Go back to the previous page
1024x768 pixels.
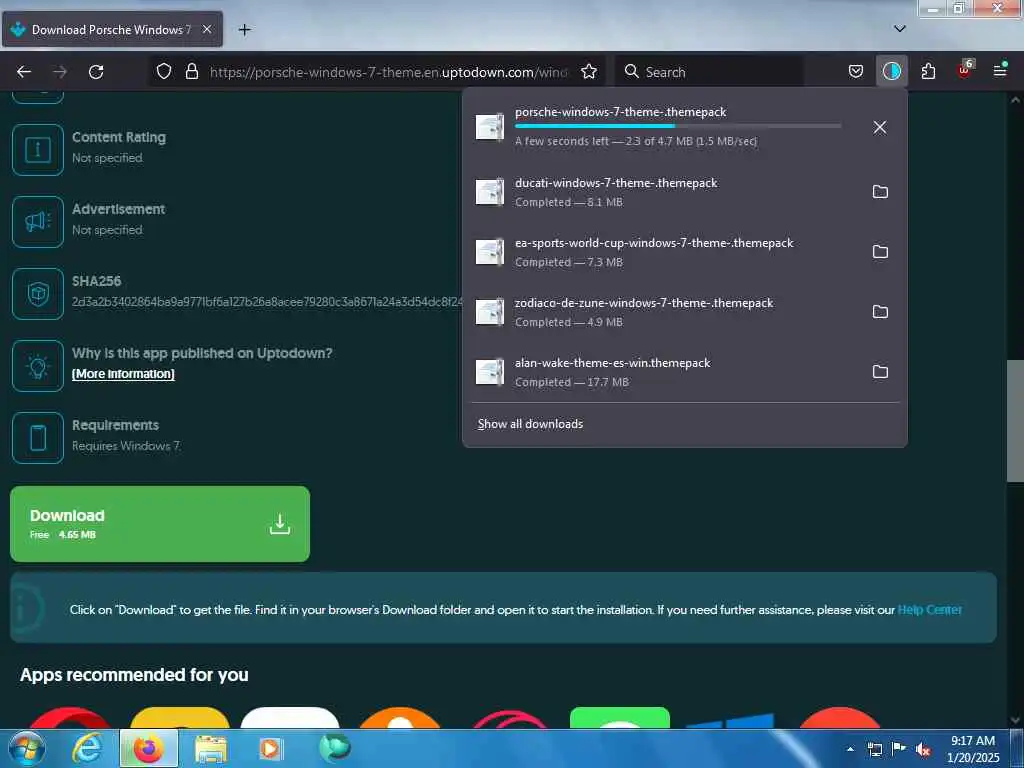(x=24, y=72)
